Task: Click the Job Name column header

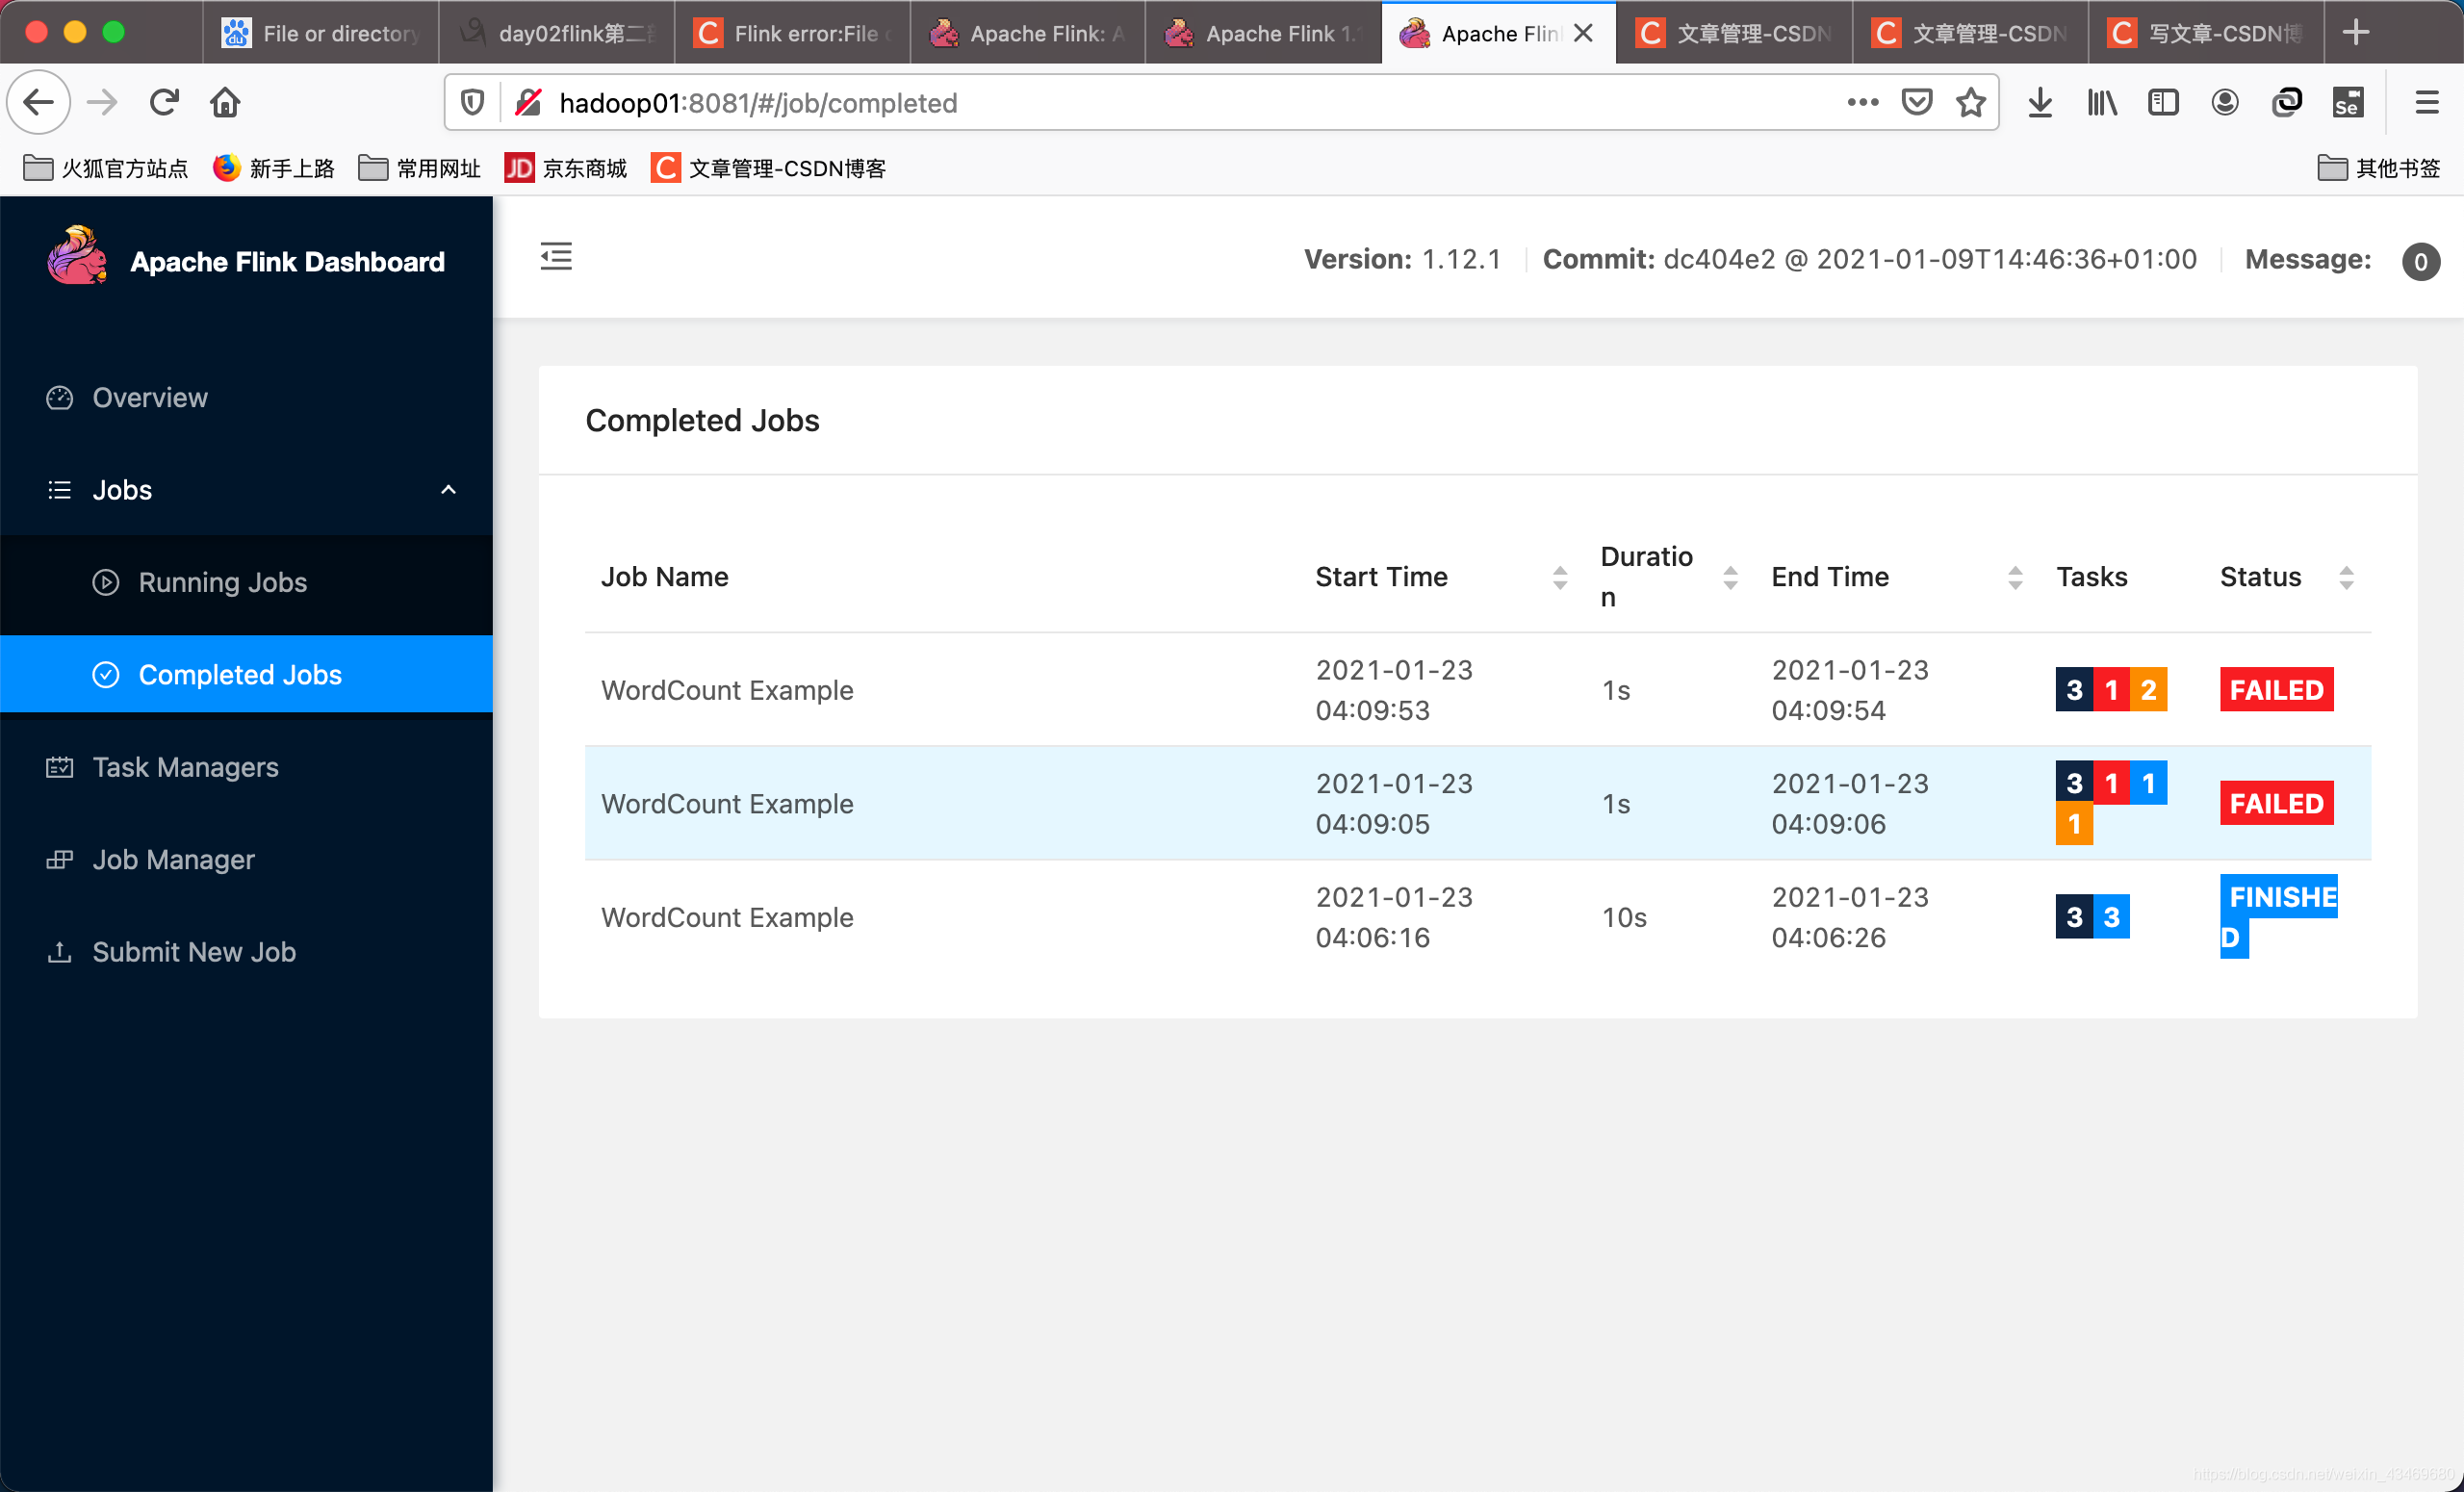Action: 664,577
